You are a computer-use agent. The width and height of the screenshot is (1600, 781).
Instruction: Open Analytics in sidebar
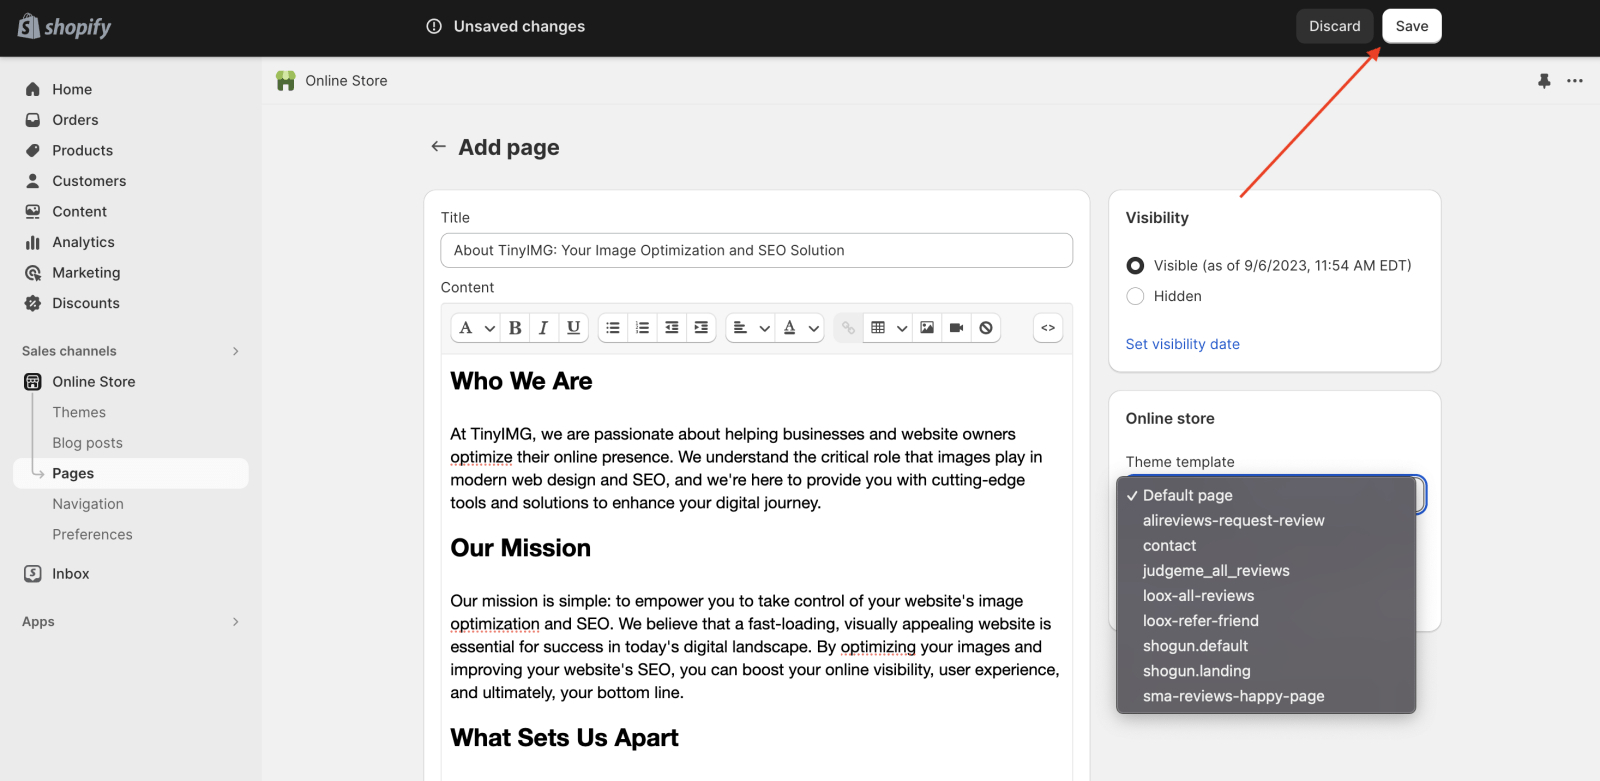pyautogui.click(x=131, y=242)
